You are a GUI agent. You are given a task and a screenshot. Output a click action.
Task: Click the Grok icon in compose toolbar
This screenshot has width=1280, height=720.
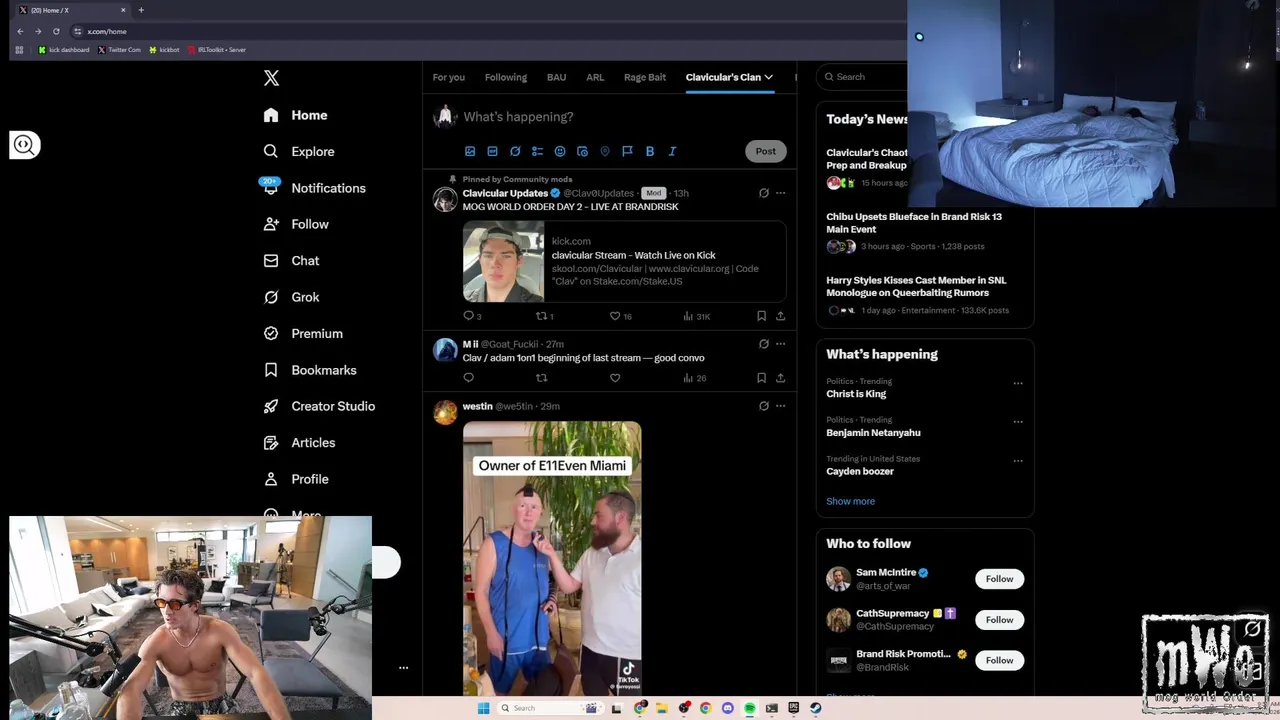click(515, 151)
